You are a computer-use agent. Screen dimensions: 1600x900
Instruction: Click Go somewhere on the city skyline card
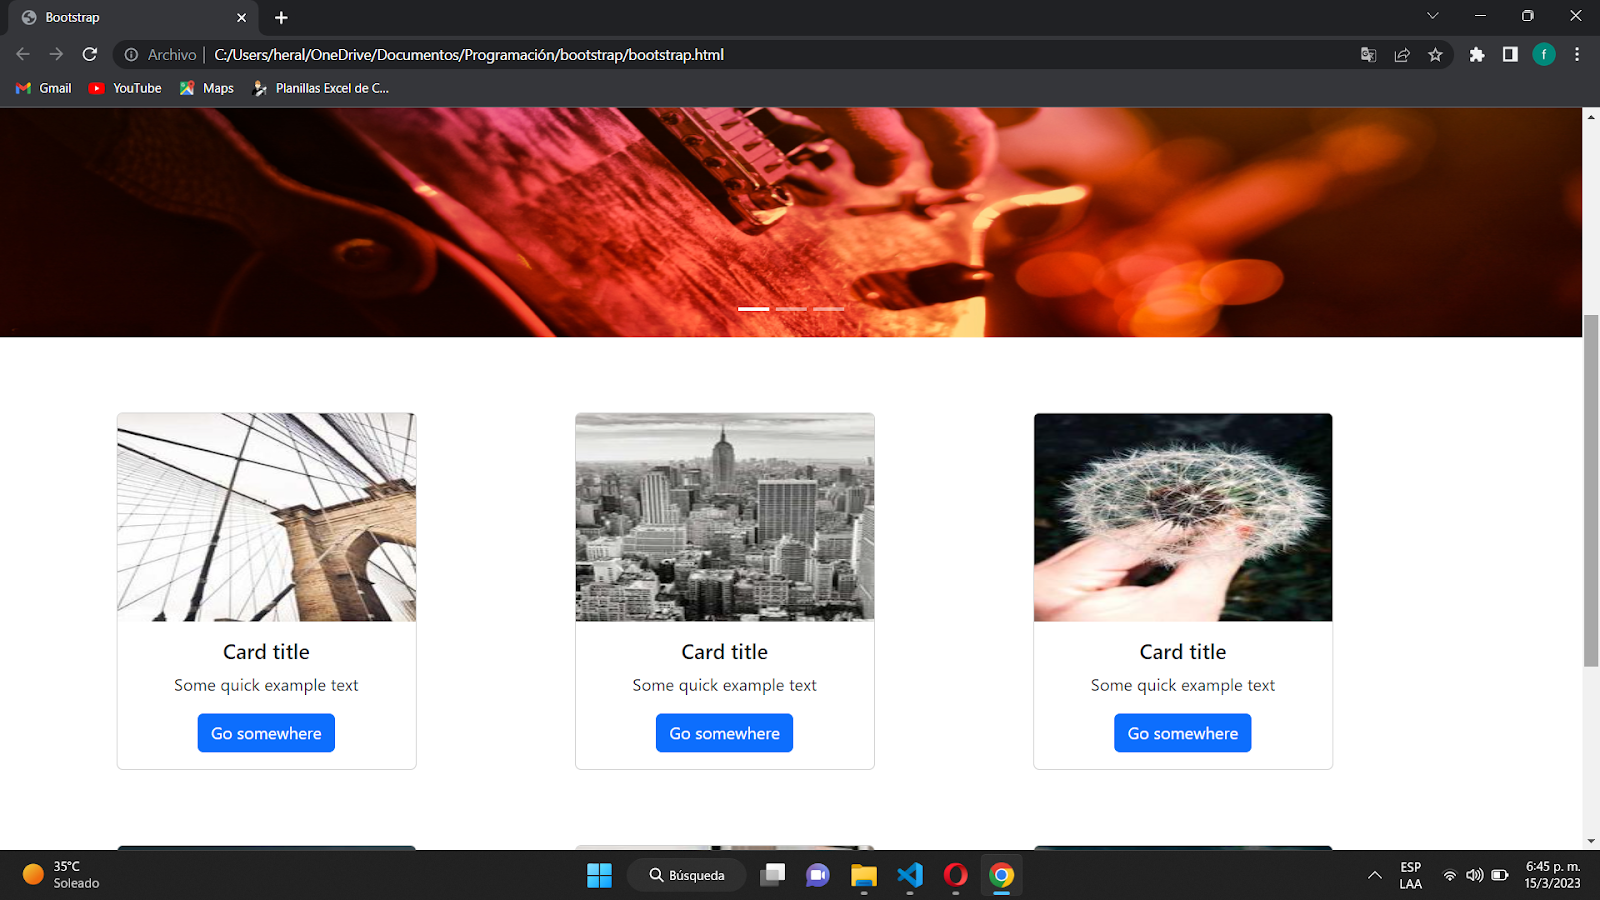725,733
